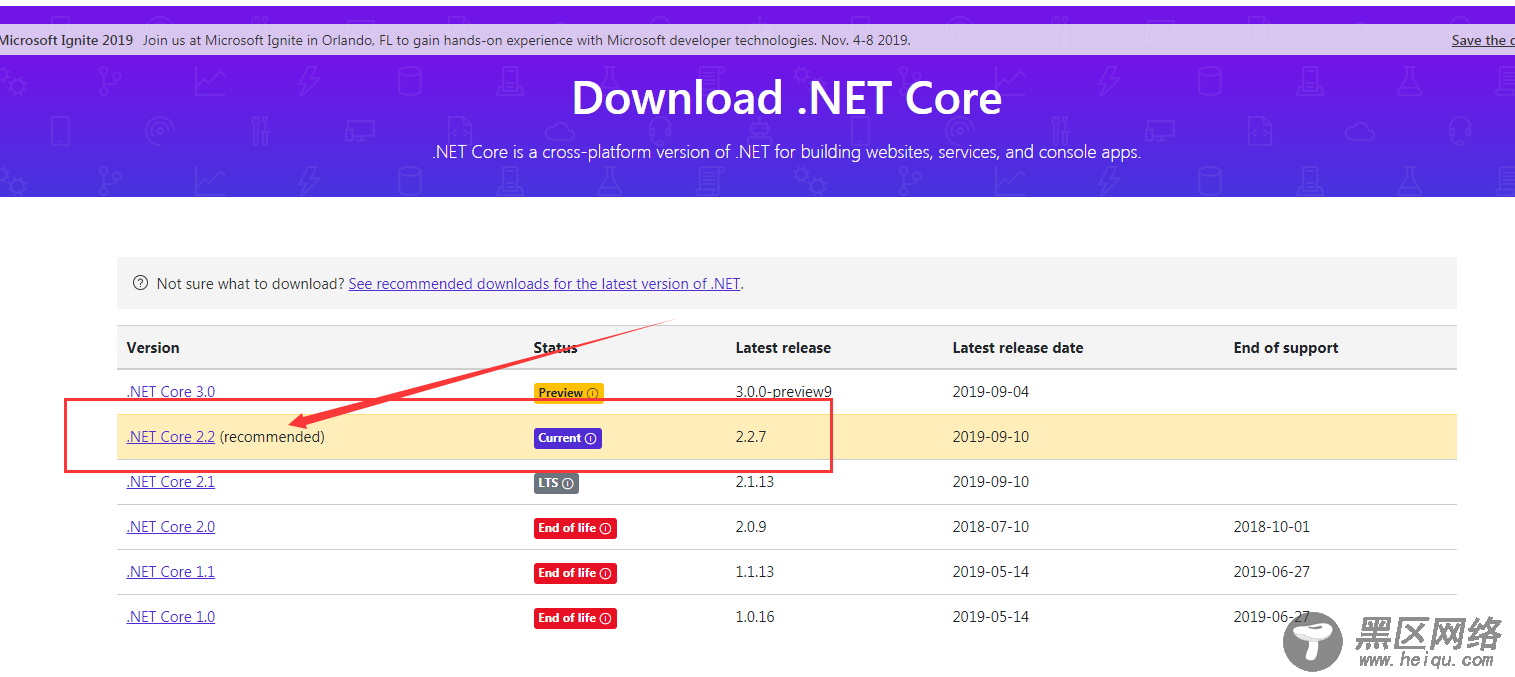Click the 'Download .NET Core' heading
Viewport: 1515px width, 677px height.
(x=787, y=98)
